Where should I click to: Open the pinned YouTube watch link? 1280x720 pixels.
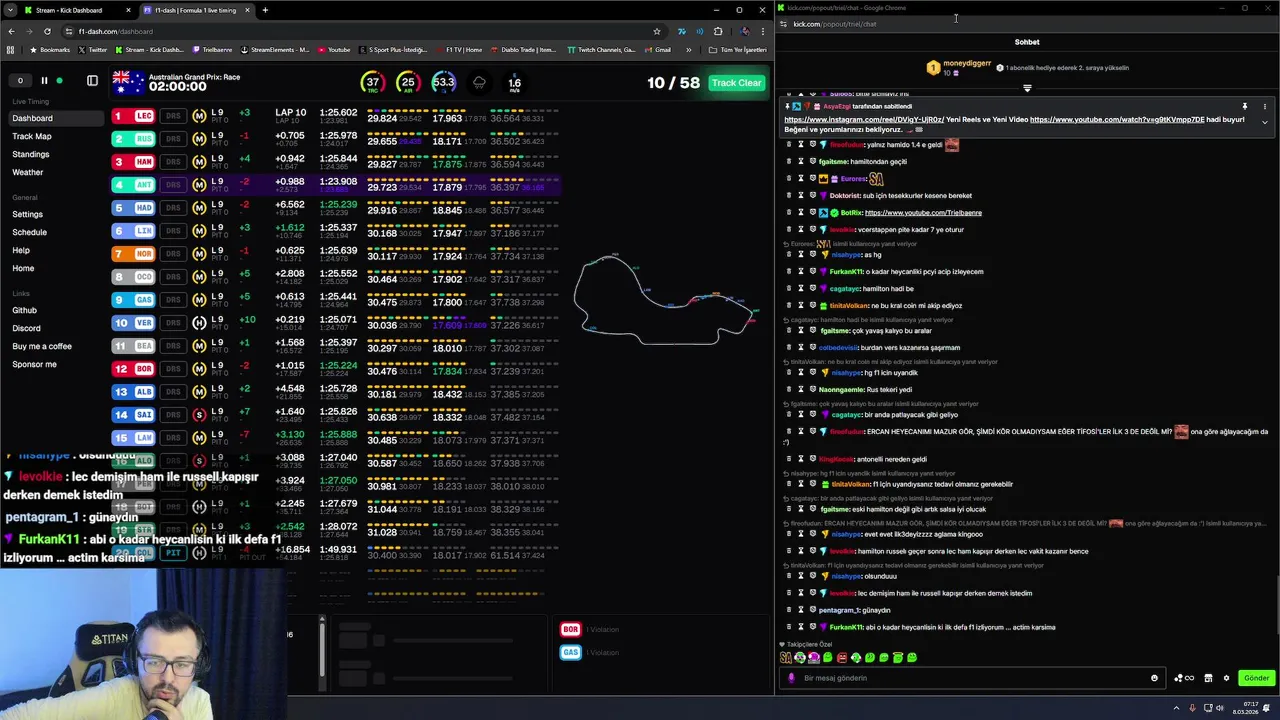click(1117, 120)
